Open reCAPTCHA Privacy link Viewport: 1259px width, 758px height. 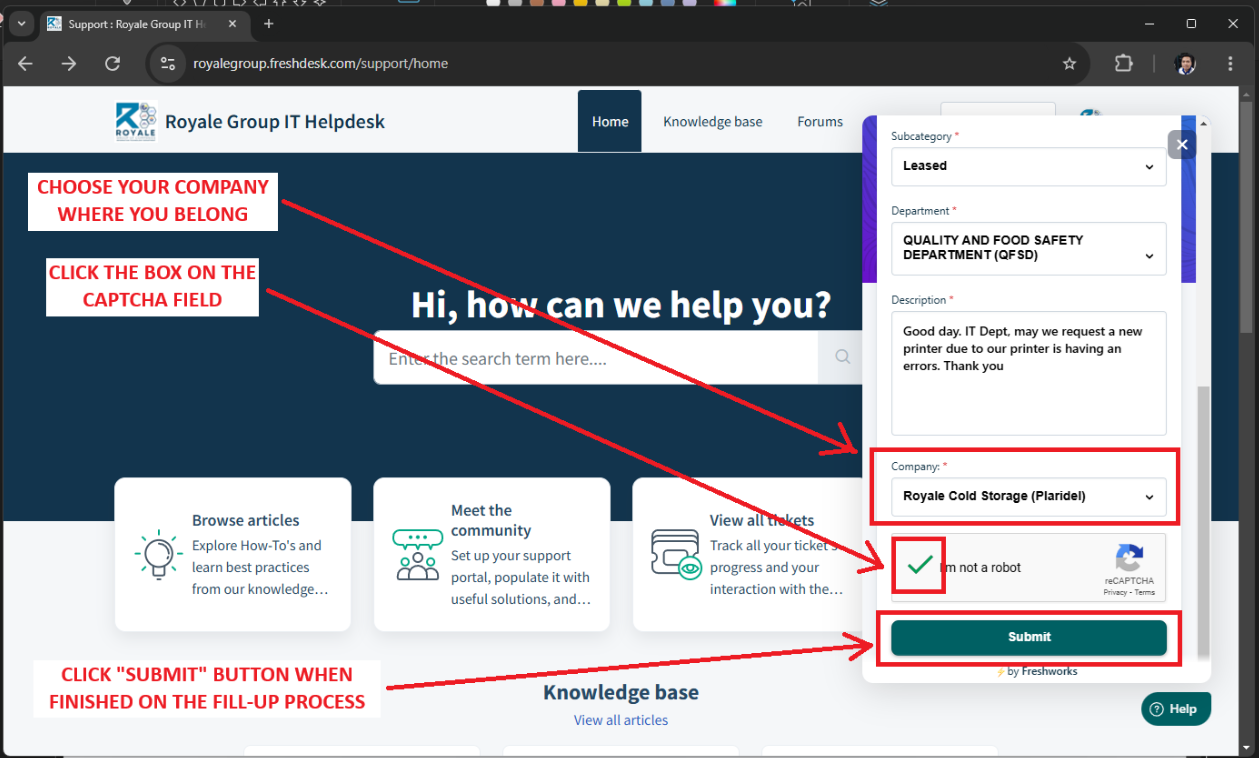pyautogui.click(x=1115, y=592)
